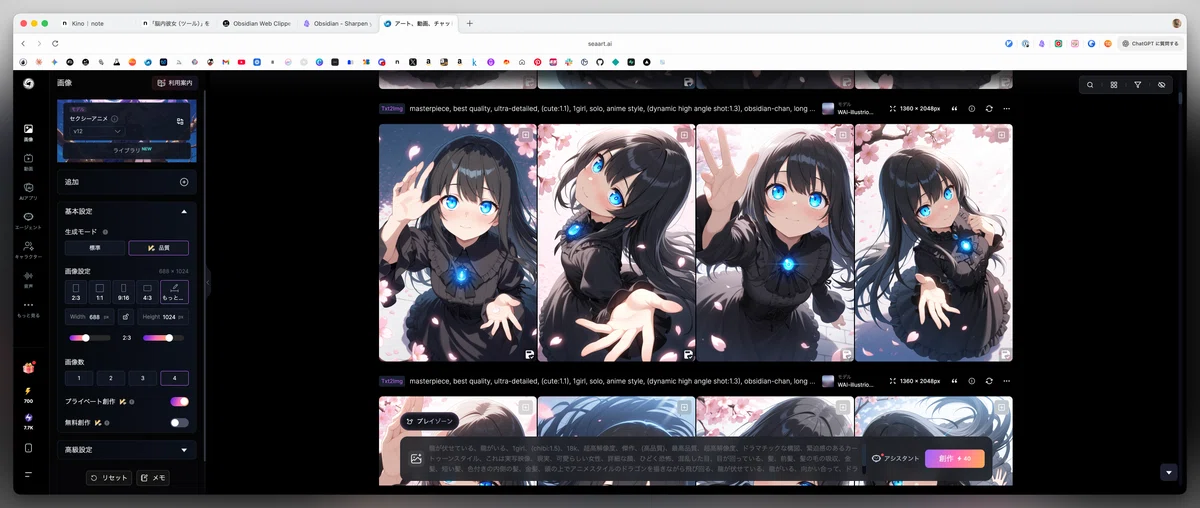Choose the 1:1 aspect ratio
This screenshot has height=508, width=1200.
pos(100,292)
